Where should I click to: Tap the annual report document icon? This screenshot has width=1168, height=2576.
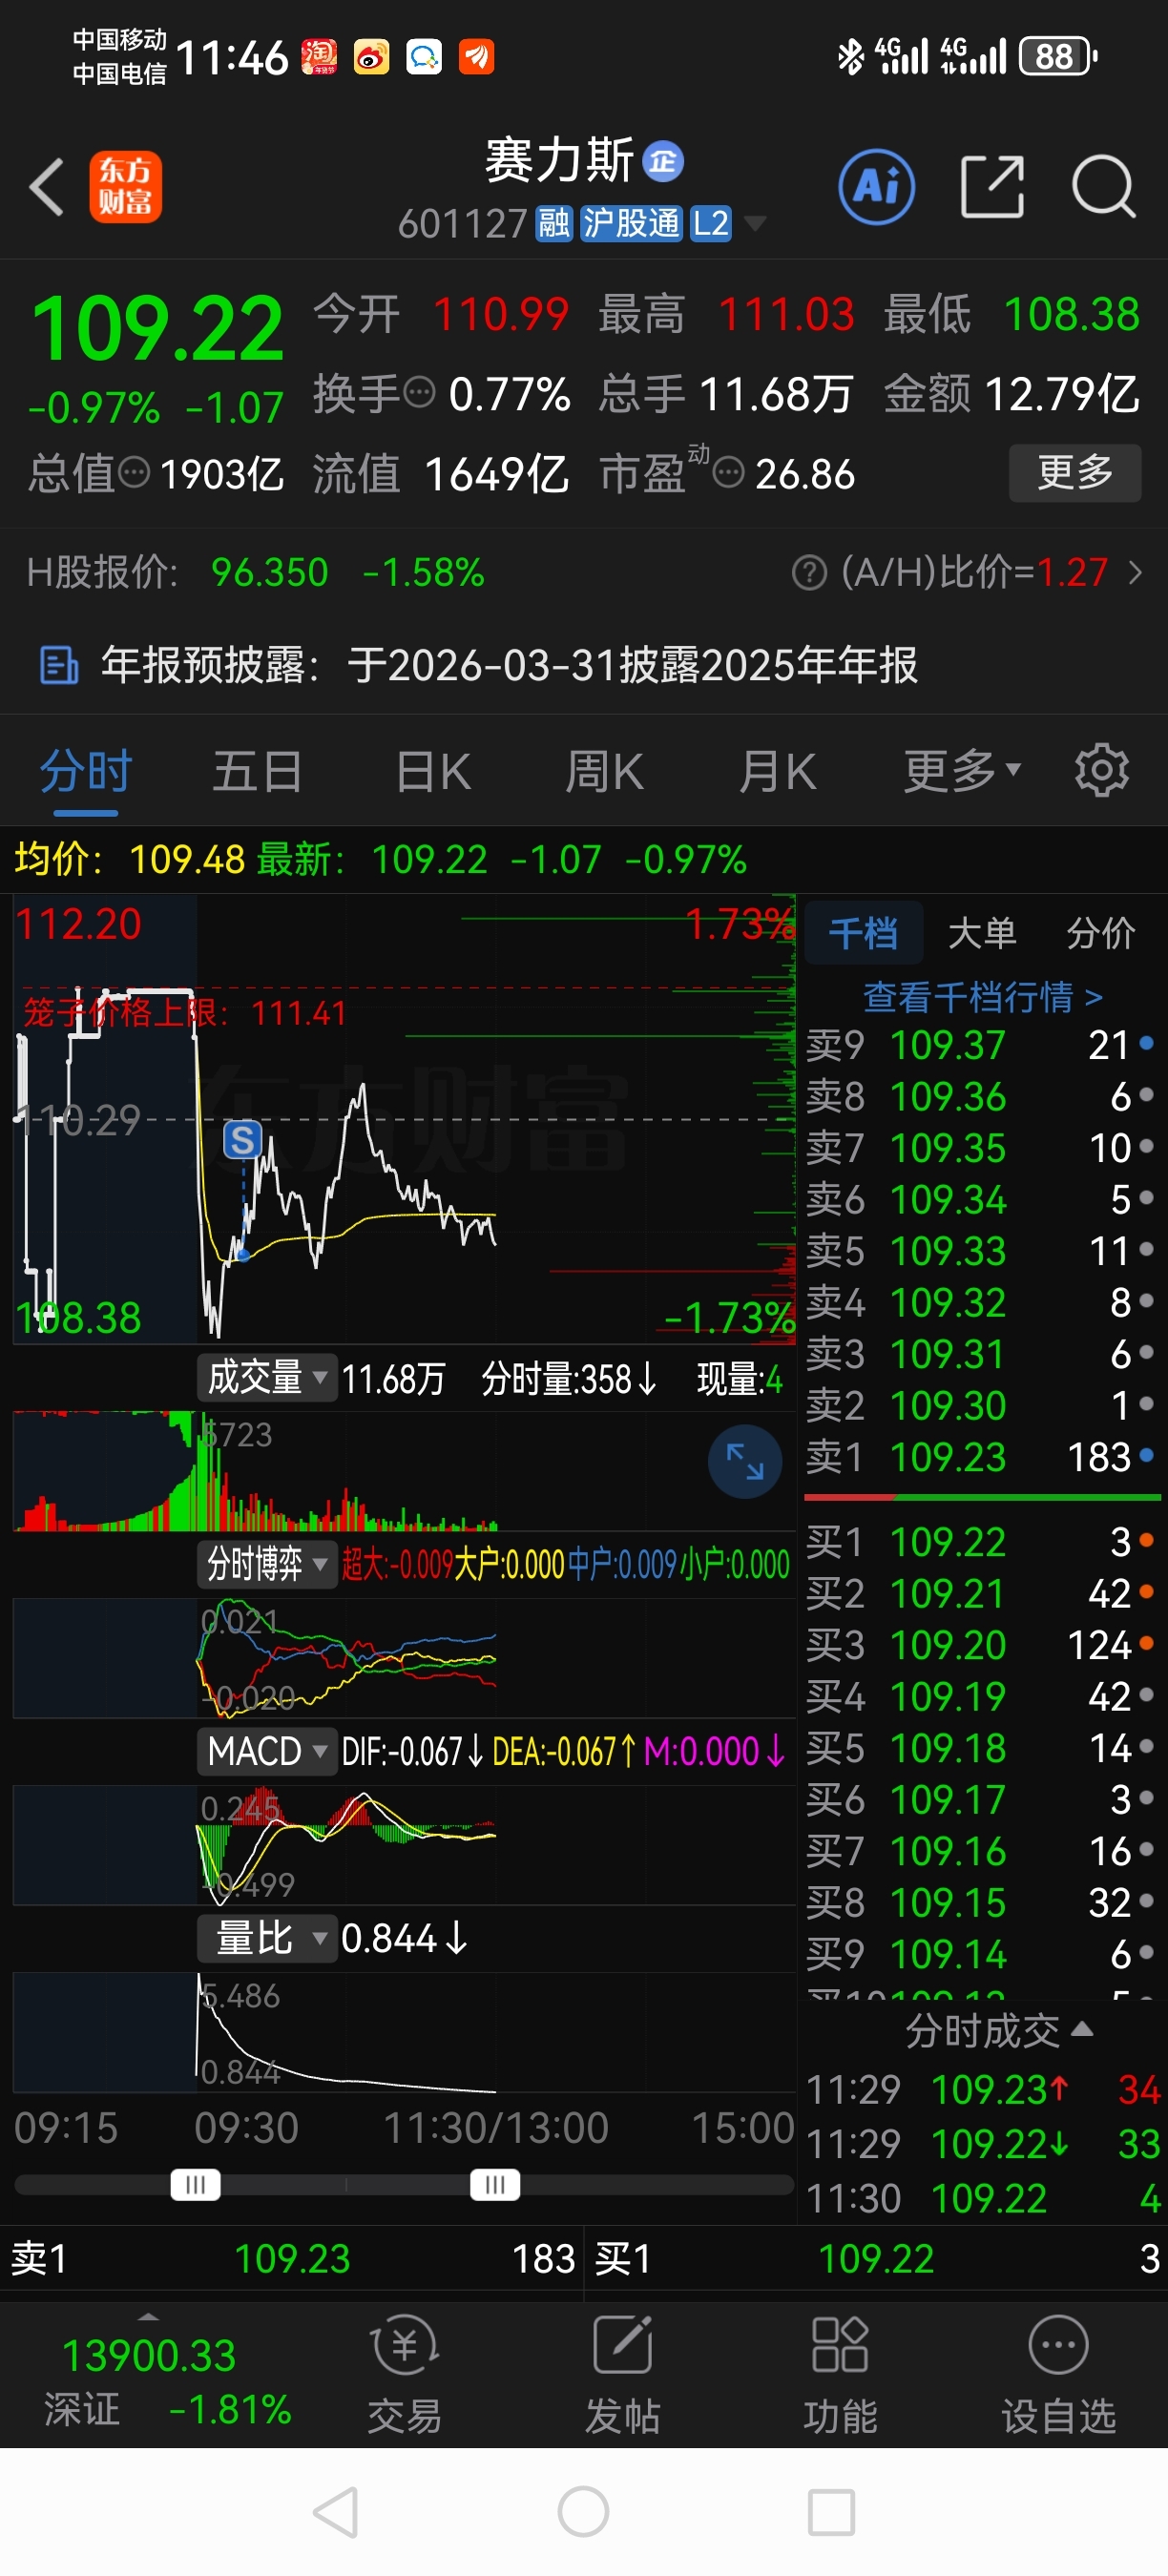[x=58, y=665]
